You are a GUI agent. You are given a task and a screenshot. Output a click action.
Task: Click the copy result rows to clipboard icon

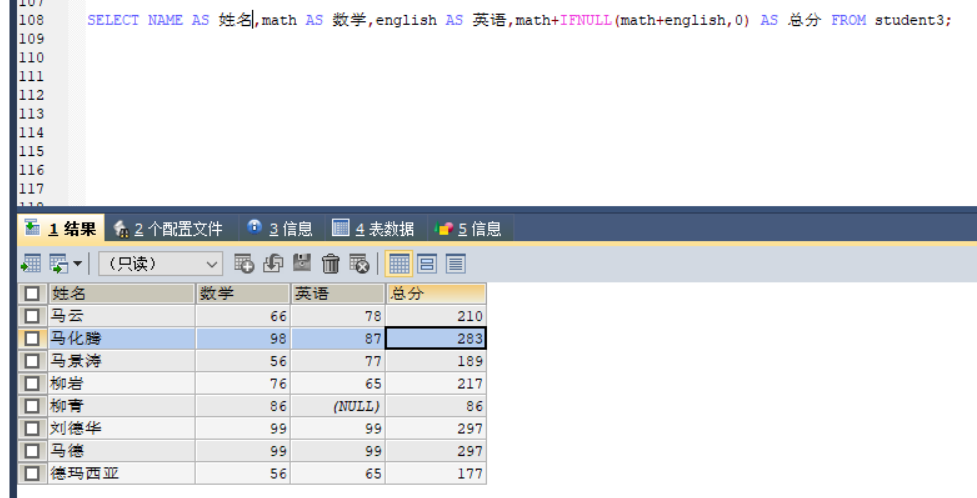(x=59, y=264)
